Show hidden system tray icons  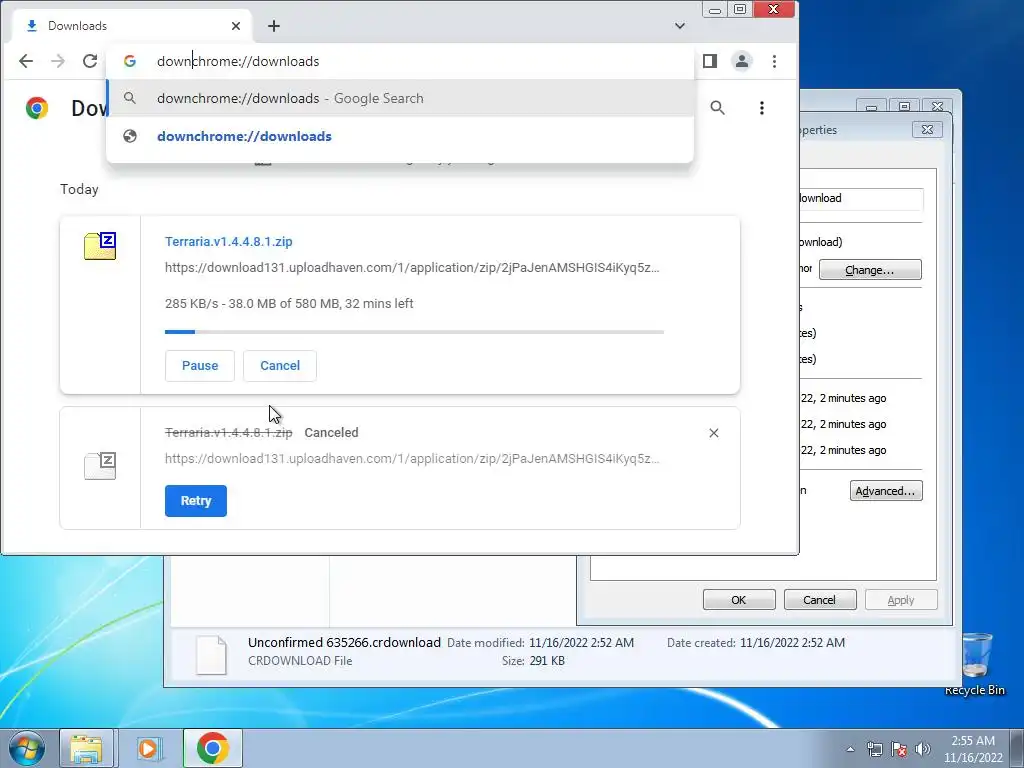850,749
